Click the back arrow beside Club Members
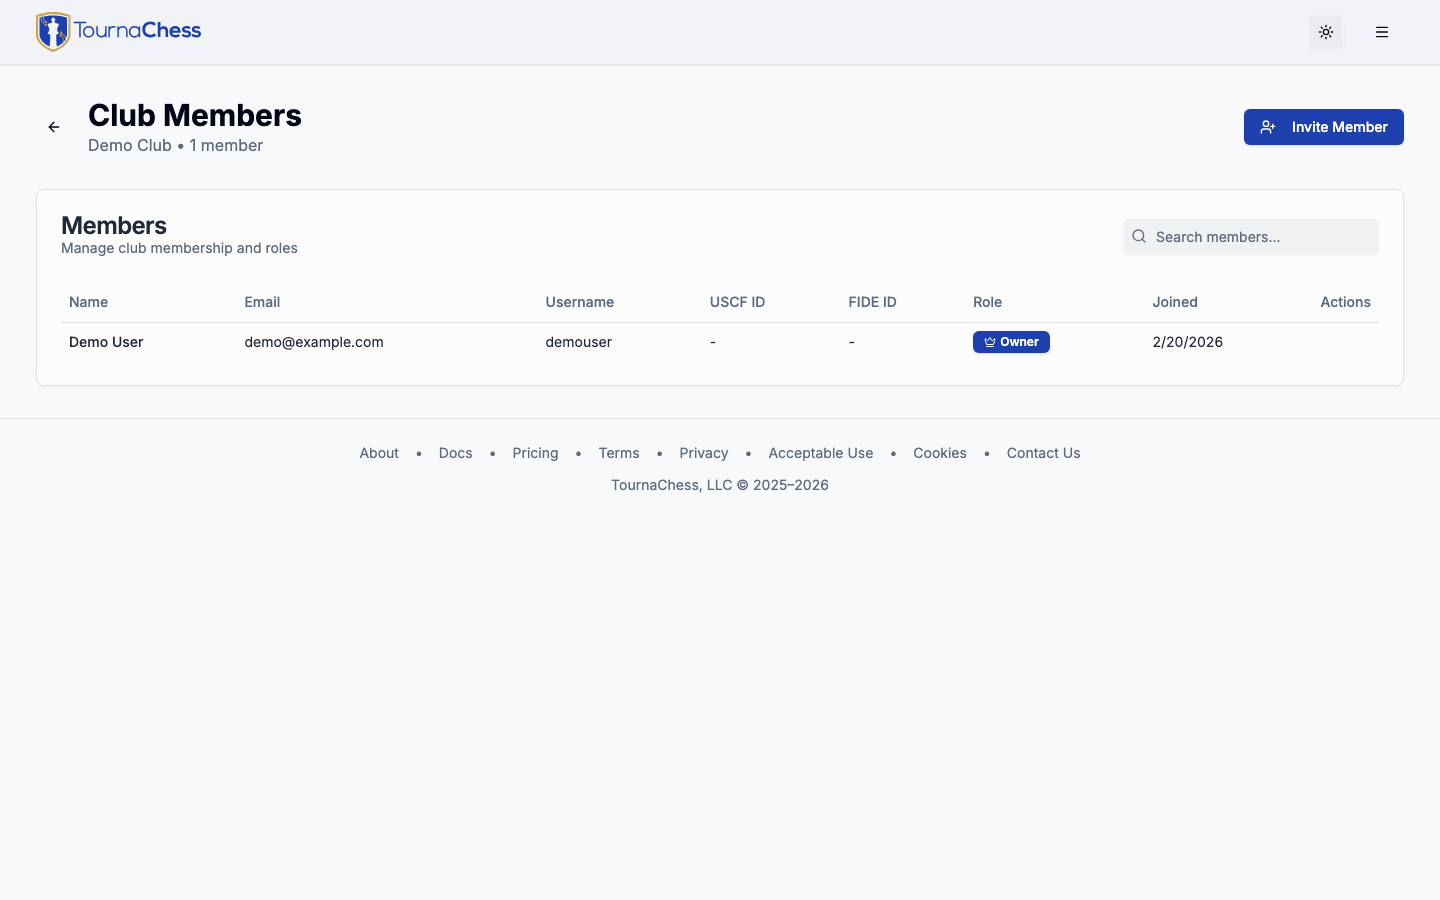This screenshot has width=1440, height=900. pos(53,127)
